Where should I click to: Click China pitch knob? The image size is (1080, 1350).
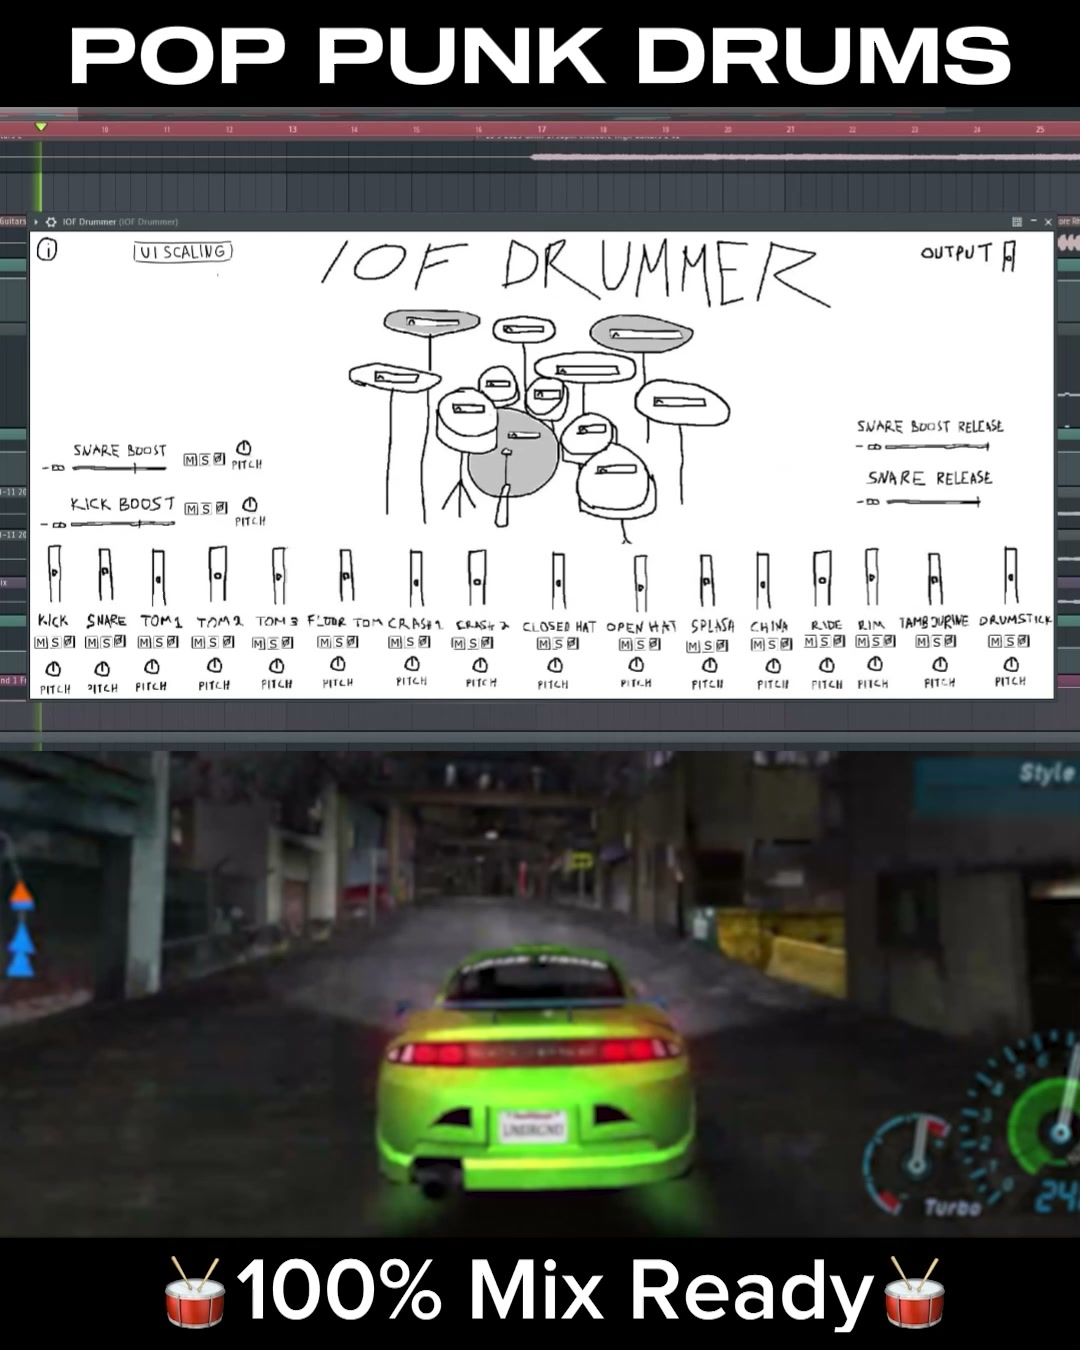tap(773, 665)
